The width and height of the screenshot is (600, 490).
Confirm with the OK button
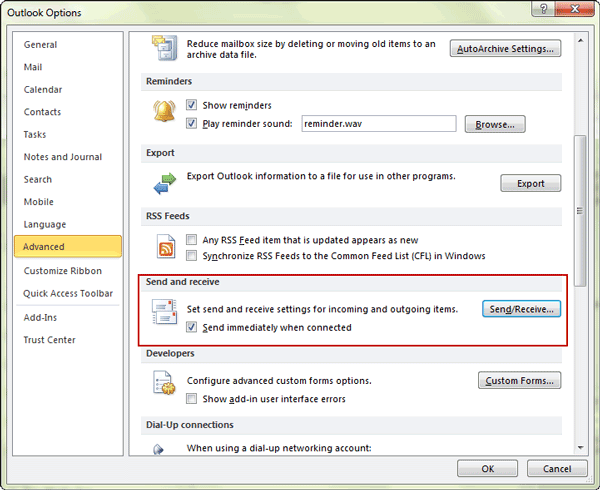pyautogui.click(x=488, y=469)
